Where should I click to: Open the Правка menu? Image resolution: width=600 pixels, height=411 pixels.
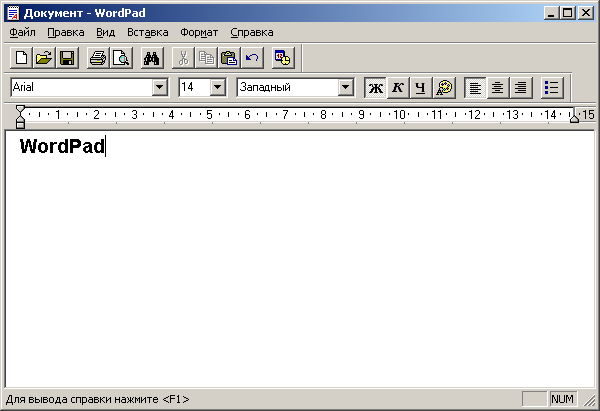pos(66,33)
